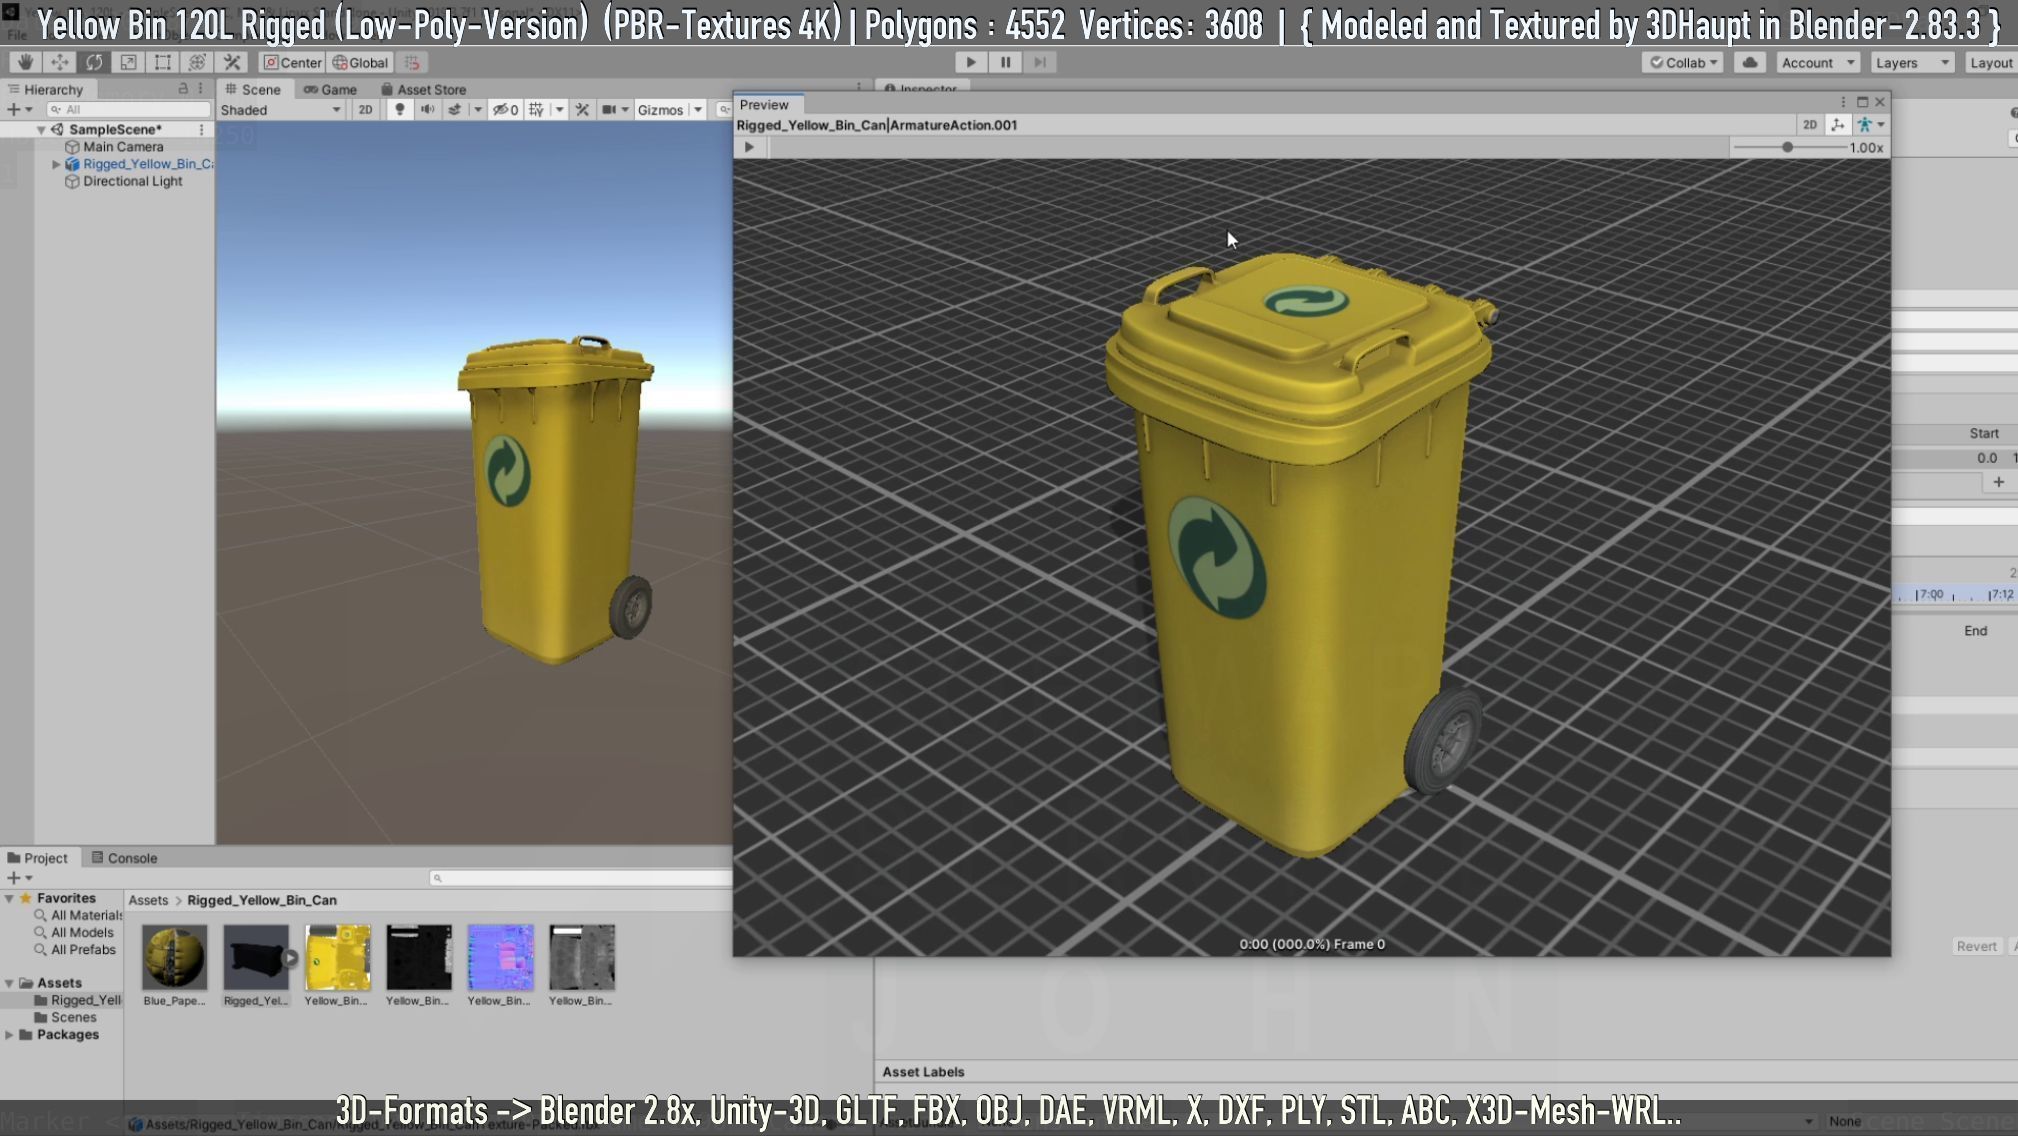Select the Hierarchy tab

tap(45, 89)
